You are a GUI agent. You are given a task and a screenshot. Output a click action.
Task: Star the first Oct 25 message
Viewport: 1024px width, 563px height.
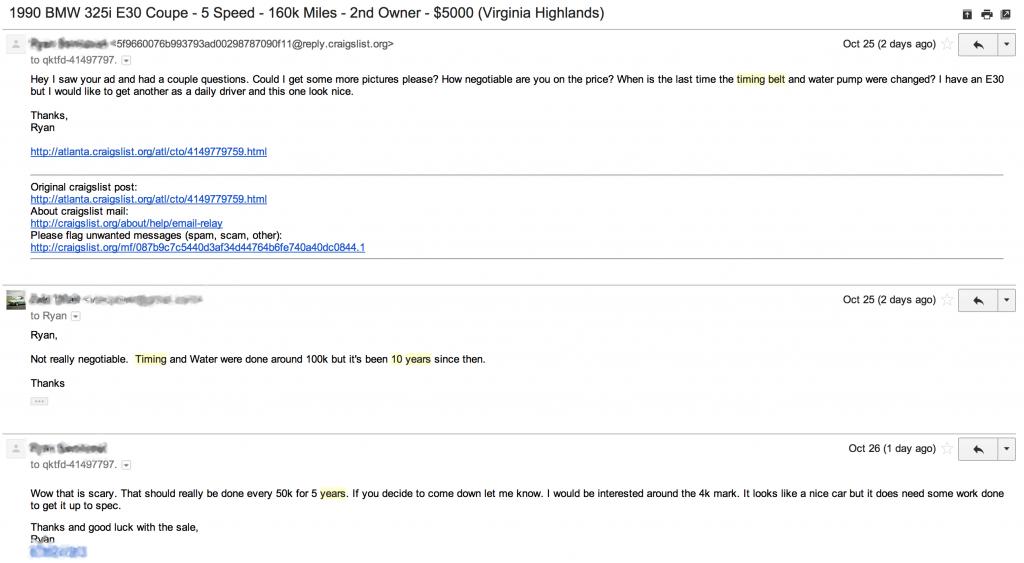click(x=947, y=45)
